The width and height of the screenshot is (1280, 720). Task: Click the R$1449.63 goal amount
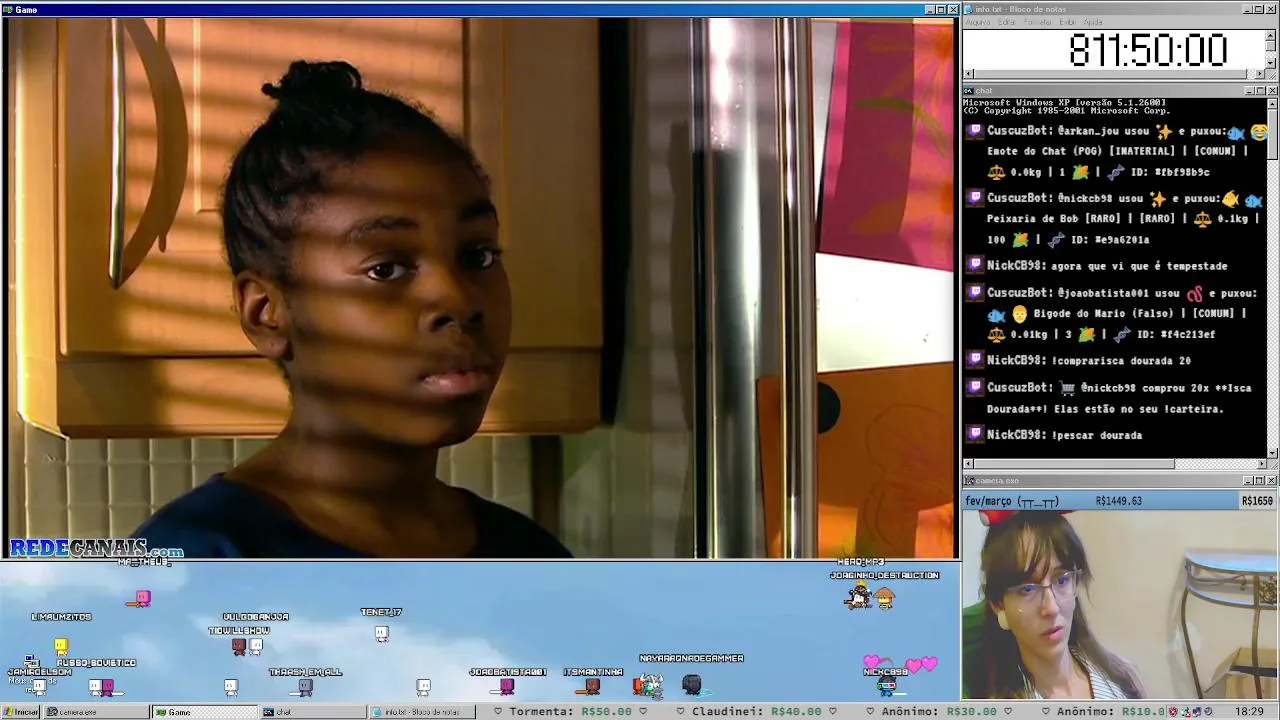point(1118,501)
